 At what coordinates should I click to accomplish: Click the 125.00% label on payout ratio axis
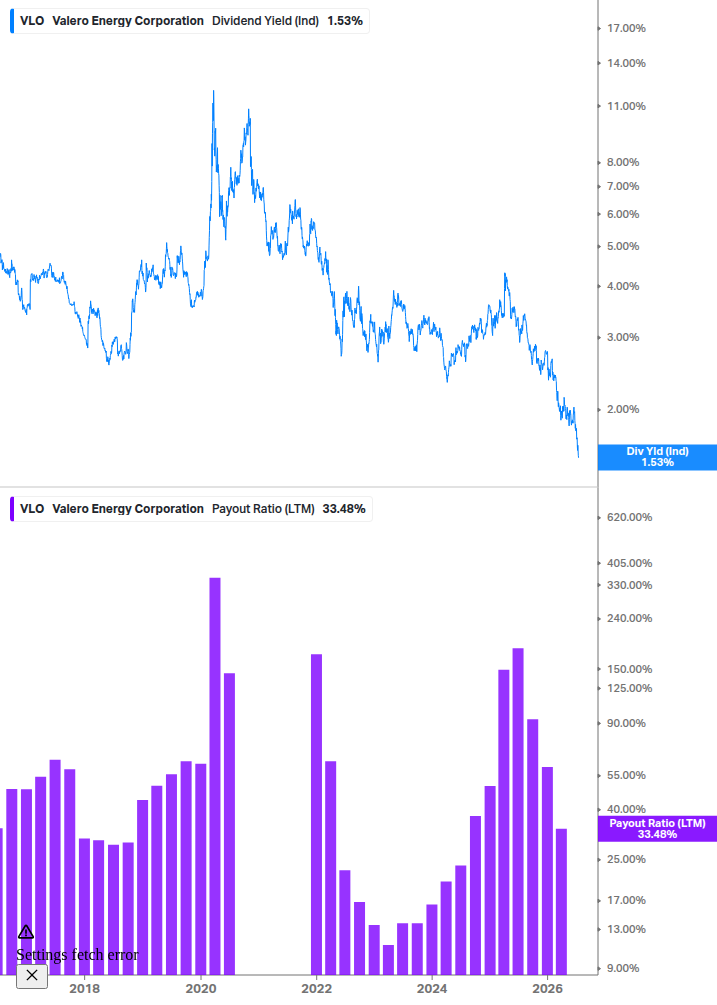coord(629,688)
